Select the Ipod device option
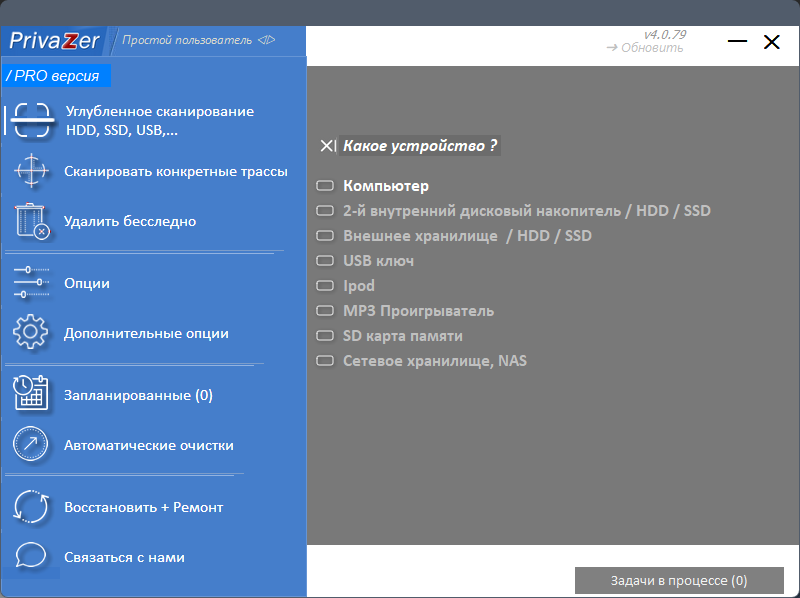The width and height of the screenshot is (800, 598). click(x=345, y=286)
